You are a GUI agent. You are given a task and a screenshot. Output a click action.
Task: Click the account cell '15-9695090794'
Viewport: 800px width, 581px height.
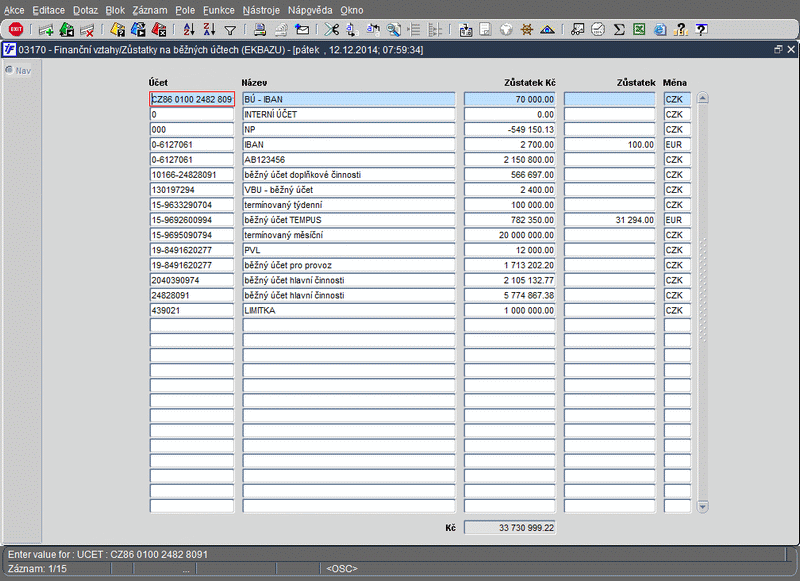click(192, 235)
